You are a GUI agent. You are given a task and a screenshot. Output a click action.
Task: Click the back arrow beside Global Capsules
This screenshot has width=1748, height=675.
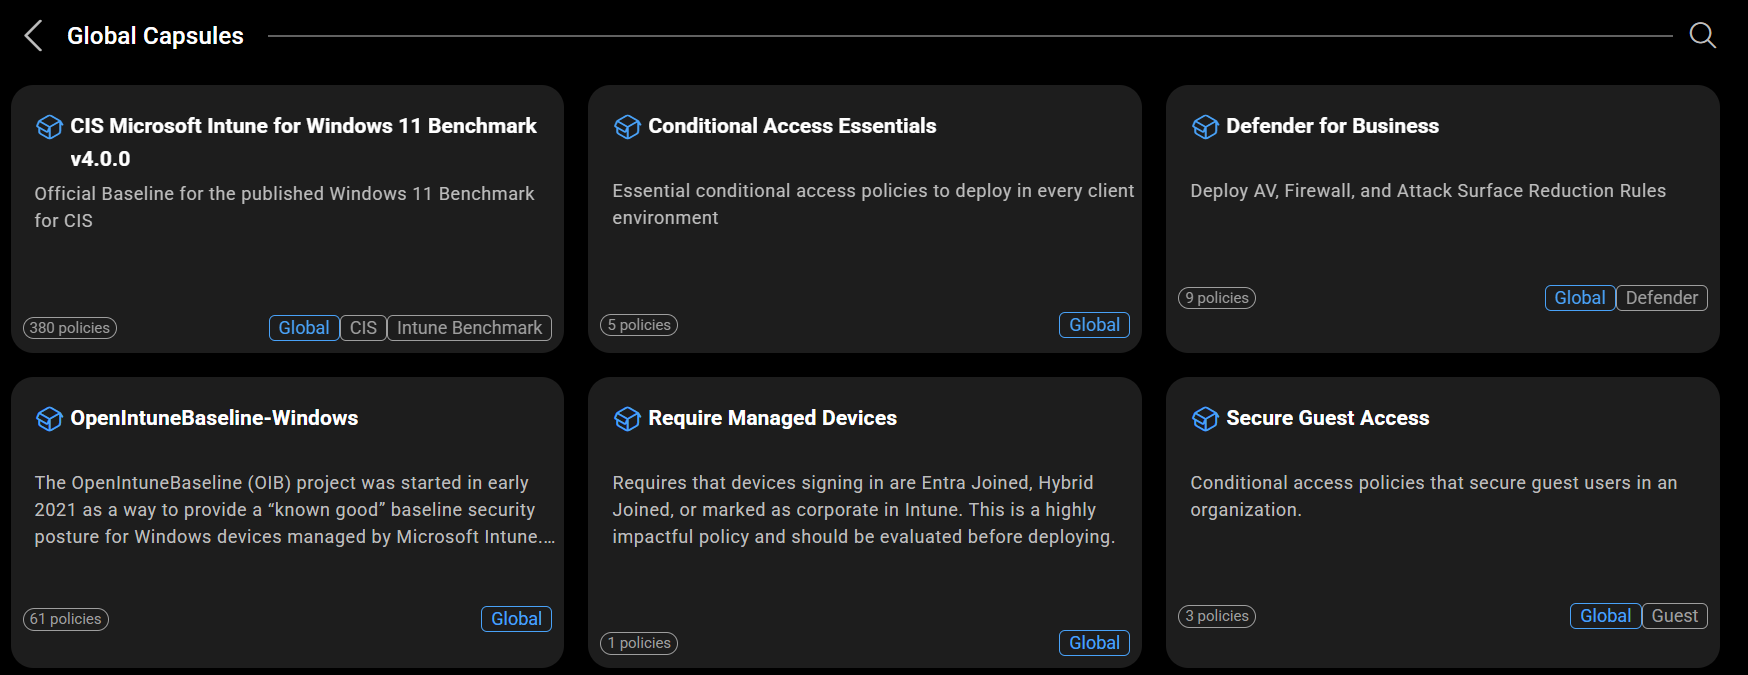pyautogui.click(x=34, y=36)
